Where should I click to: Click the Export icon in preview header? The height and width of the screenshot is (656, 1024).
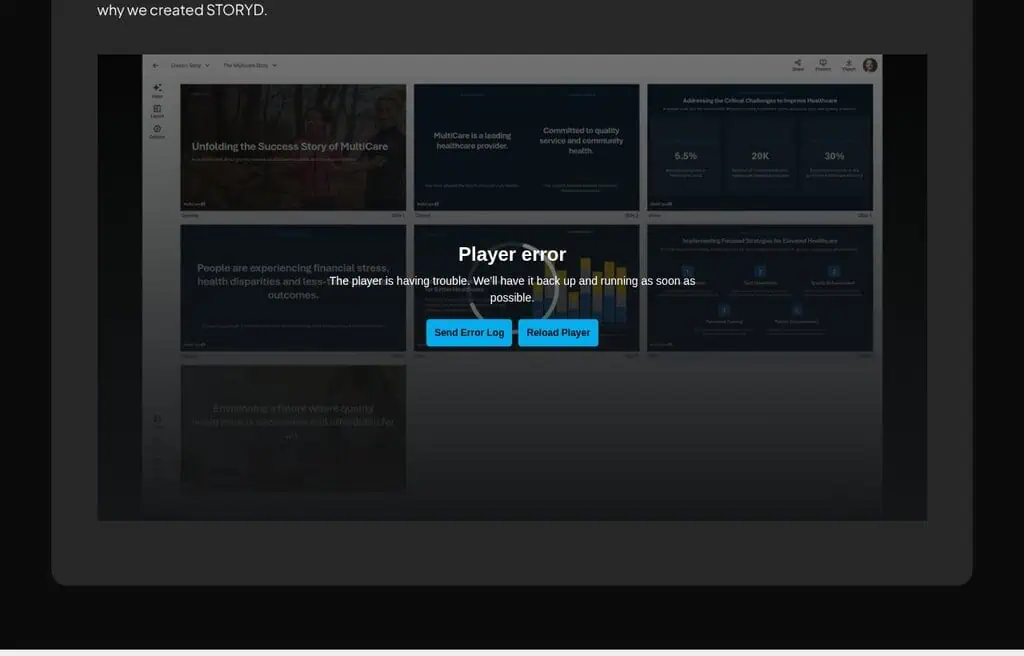pyautogui.click(x=848, y=65)
